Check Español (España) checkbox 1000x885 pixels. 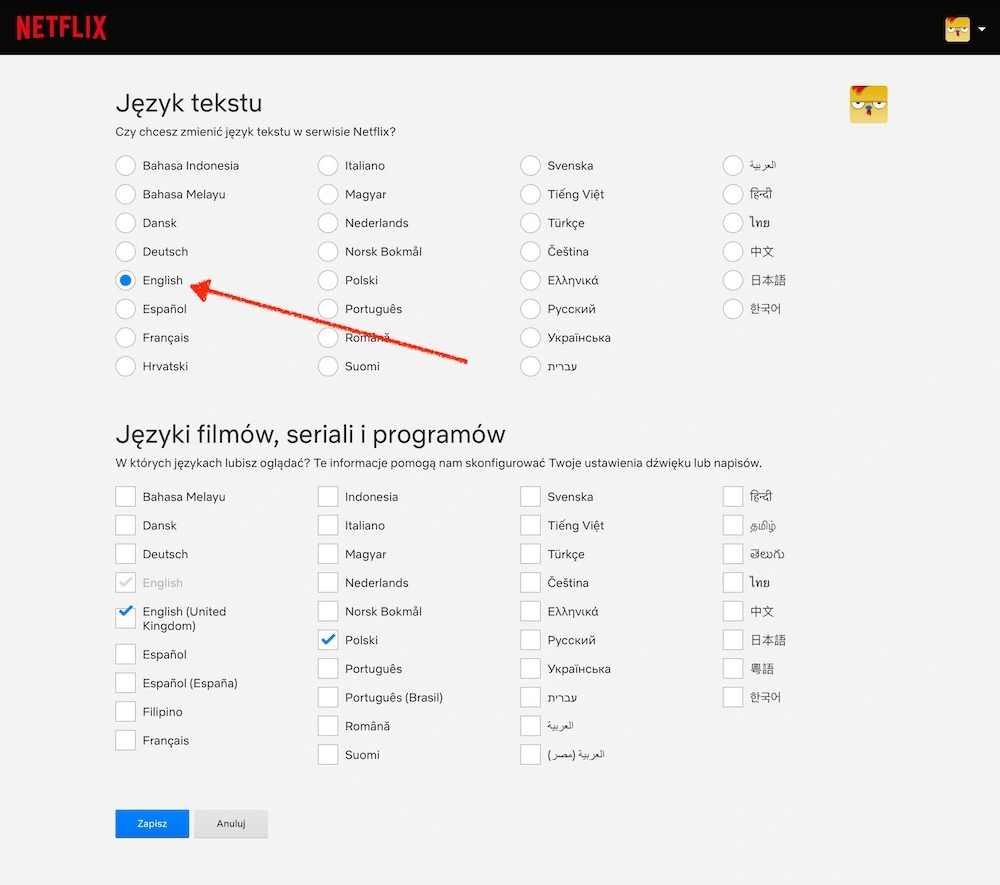coord(126,683)
